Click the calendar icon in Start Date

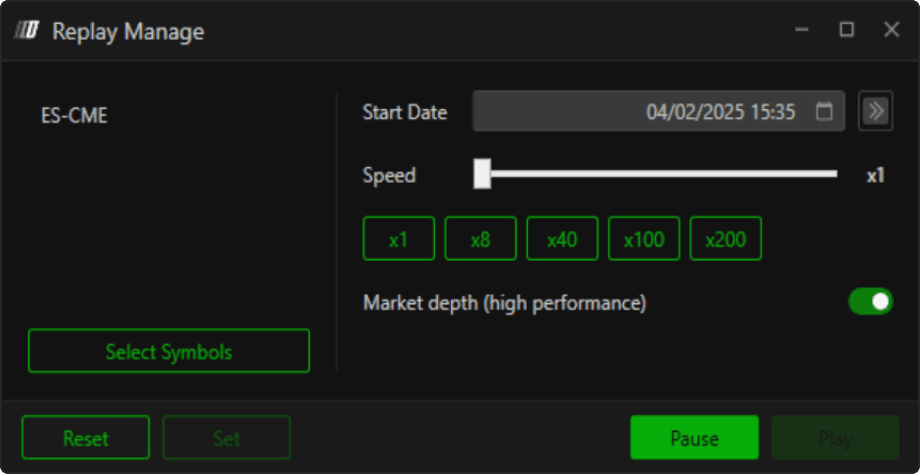[x=824, y=112]
